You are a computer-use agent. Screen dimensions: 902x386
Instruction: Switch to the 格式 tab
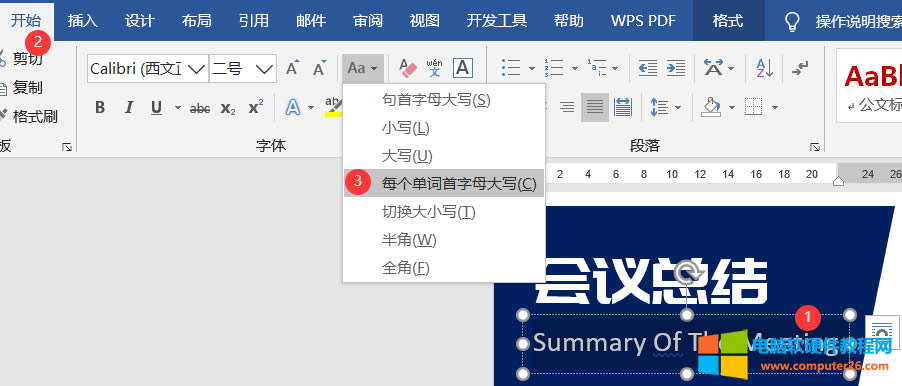pyautogui.click(x=728, y=21)
